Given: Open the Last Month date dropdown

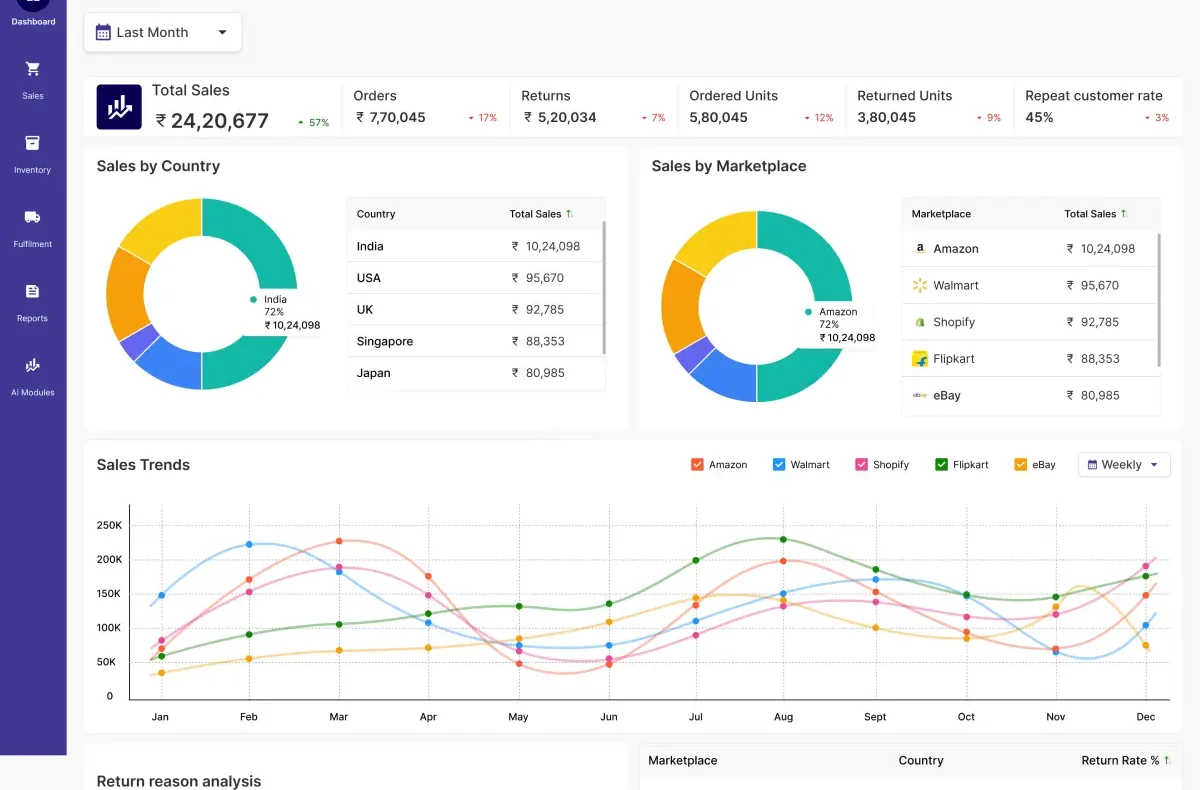Looking at the screenshot, I should [x=162, y=32].
